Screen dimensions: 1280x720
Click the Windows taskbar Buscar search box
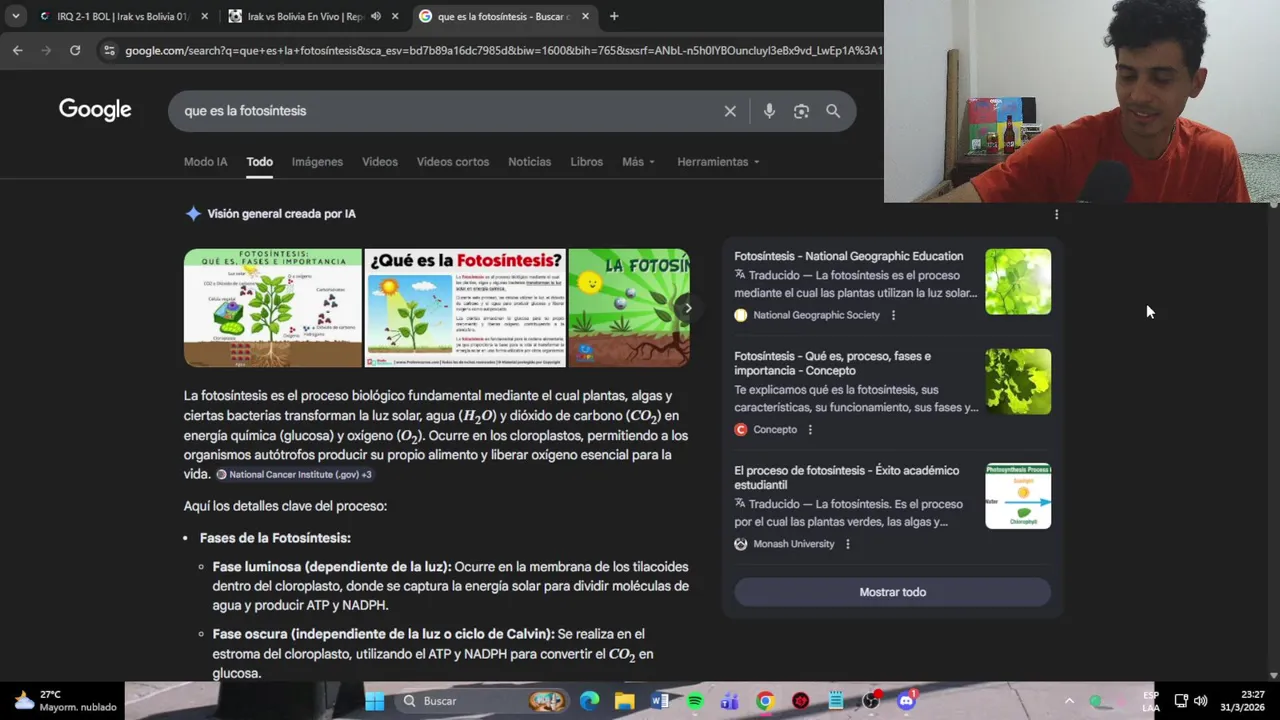tap(483, 701)
